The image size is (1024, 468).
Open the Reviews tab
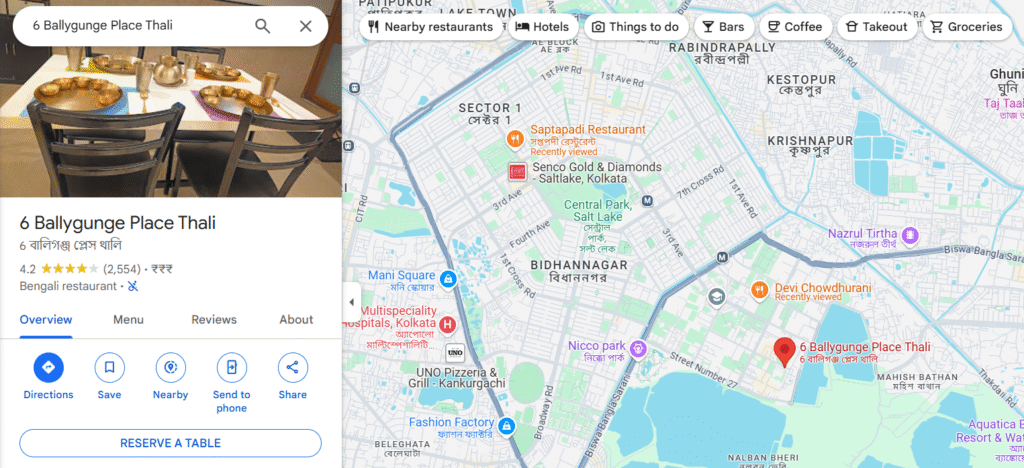214,320
